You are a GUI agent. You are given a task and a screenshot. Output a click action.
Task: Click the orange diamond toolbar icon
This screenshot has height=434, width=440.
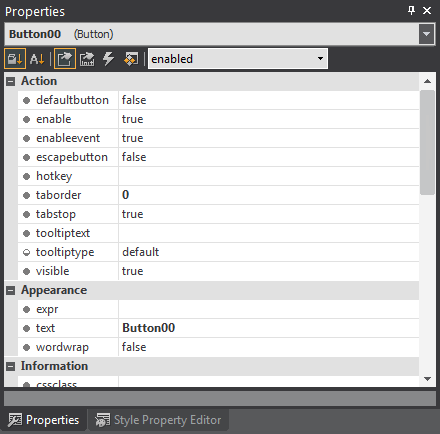point(131,59)
